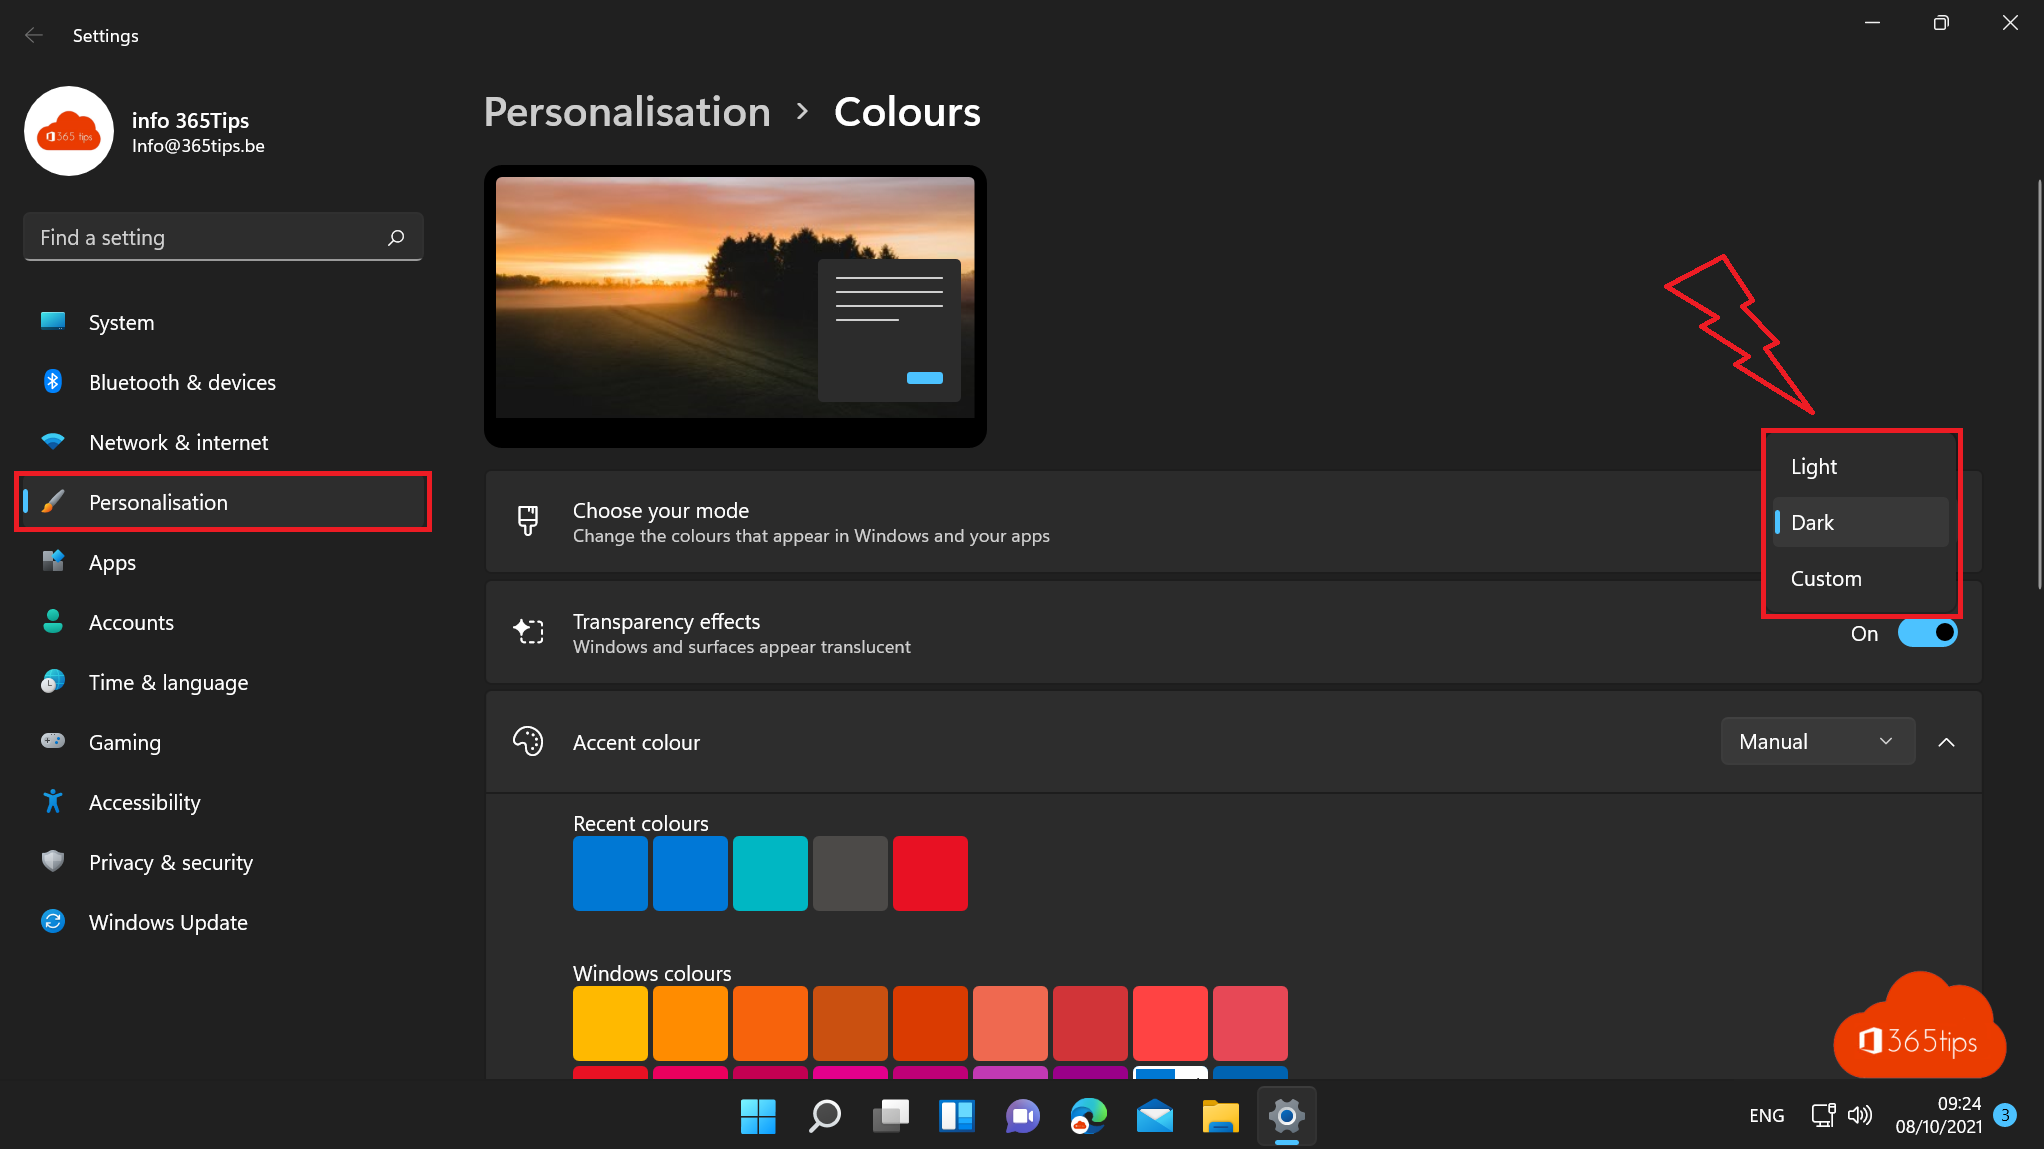Click the back arrow button

[34, 35]
